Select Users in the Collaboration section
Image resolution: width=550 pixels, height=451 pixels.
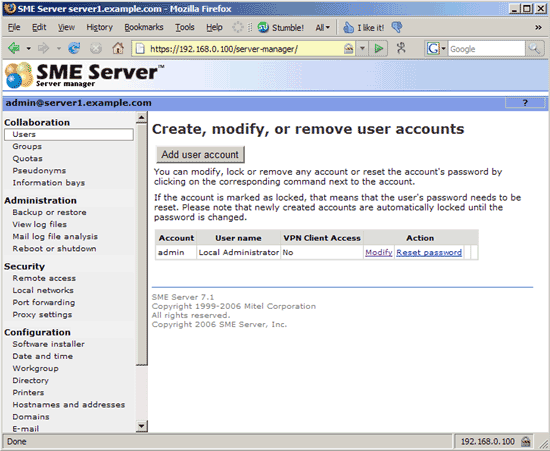point(69,134)
